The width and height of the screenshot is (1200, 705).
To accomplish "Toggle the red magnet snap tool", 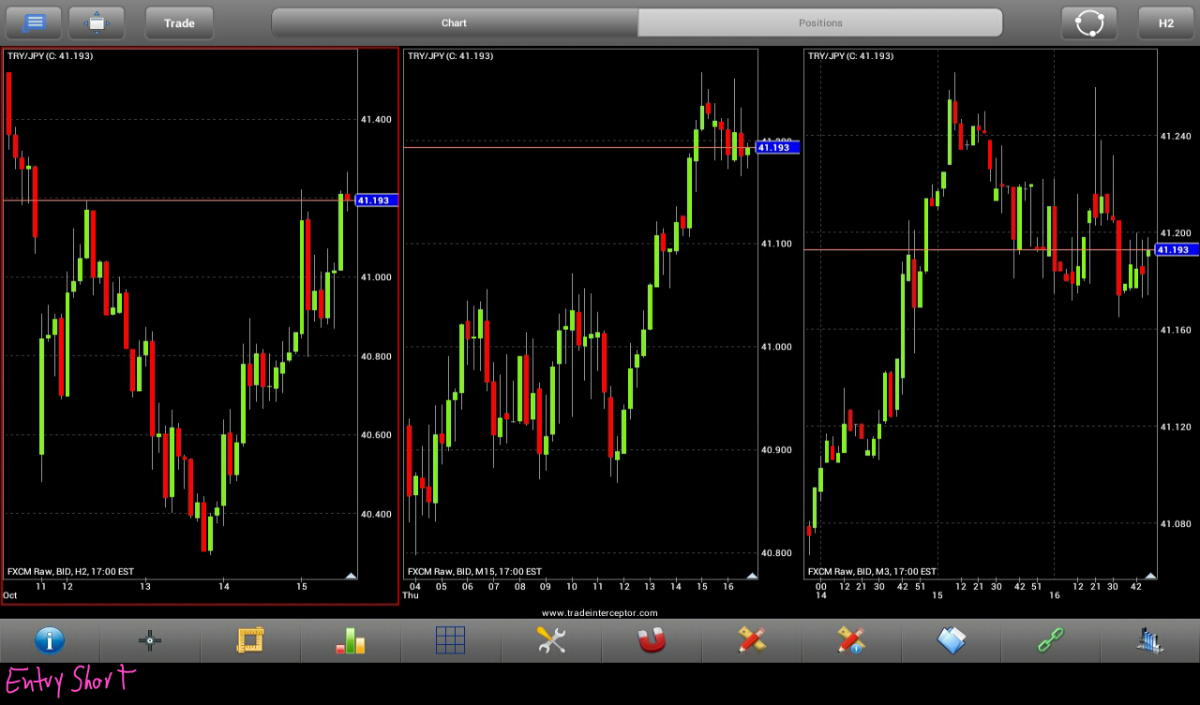I will point(651,640).
